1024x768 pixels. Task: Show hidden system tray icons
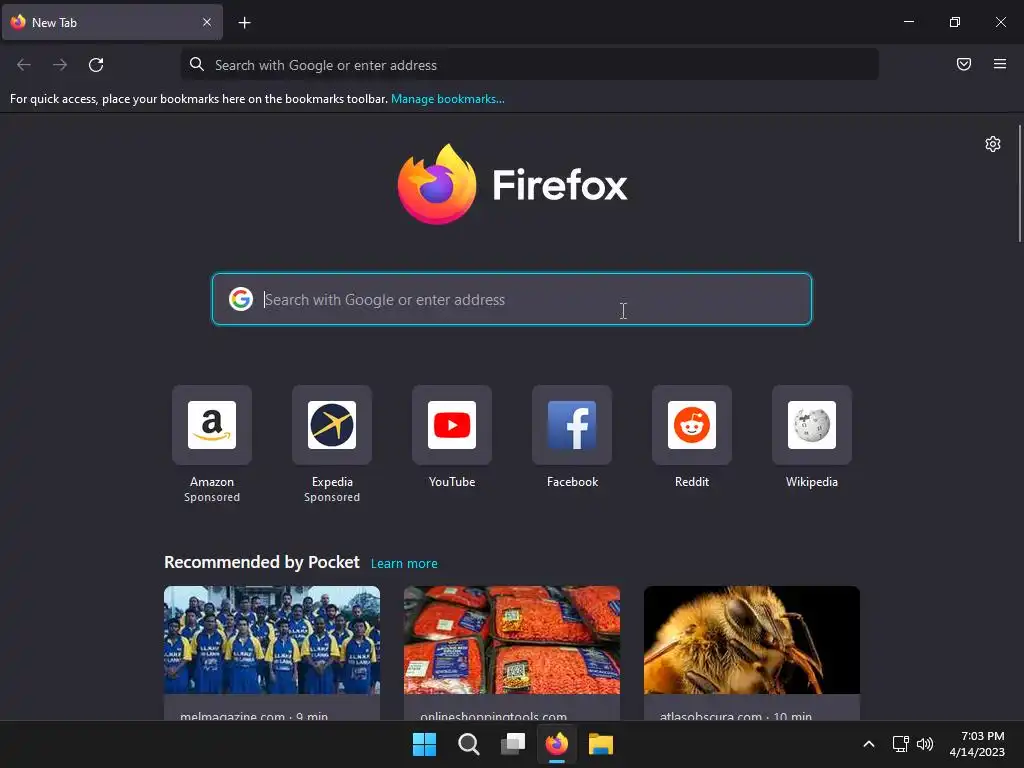[869, 744]
